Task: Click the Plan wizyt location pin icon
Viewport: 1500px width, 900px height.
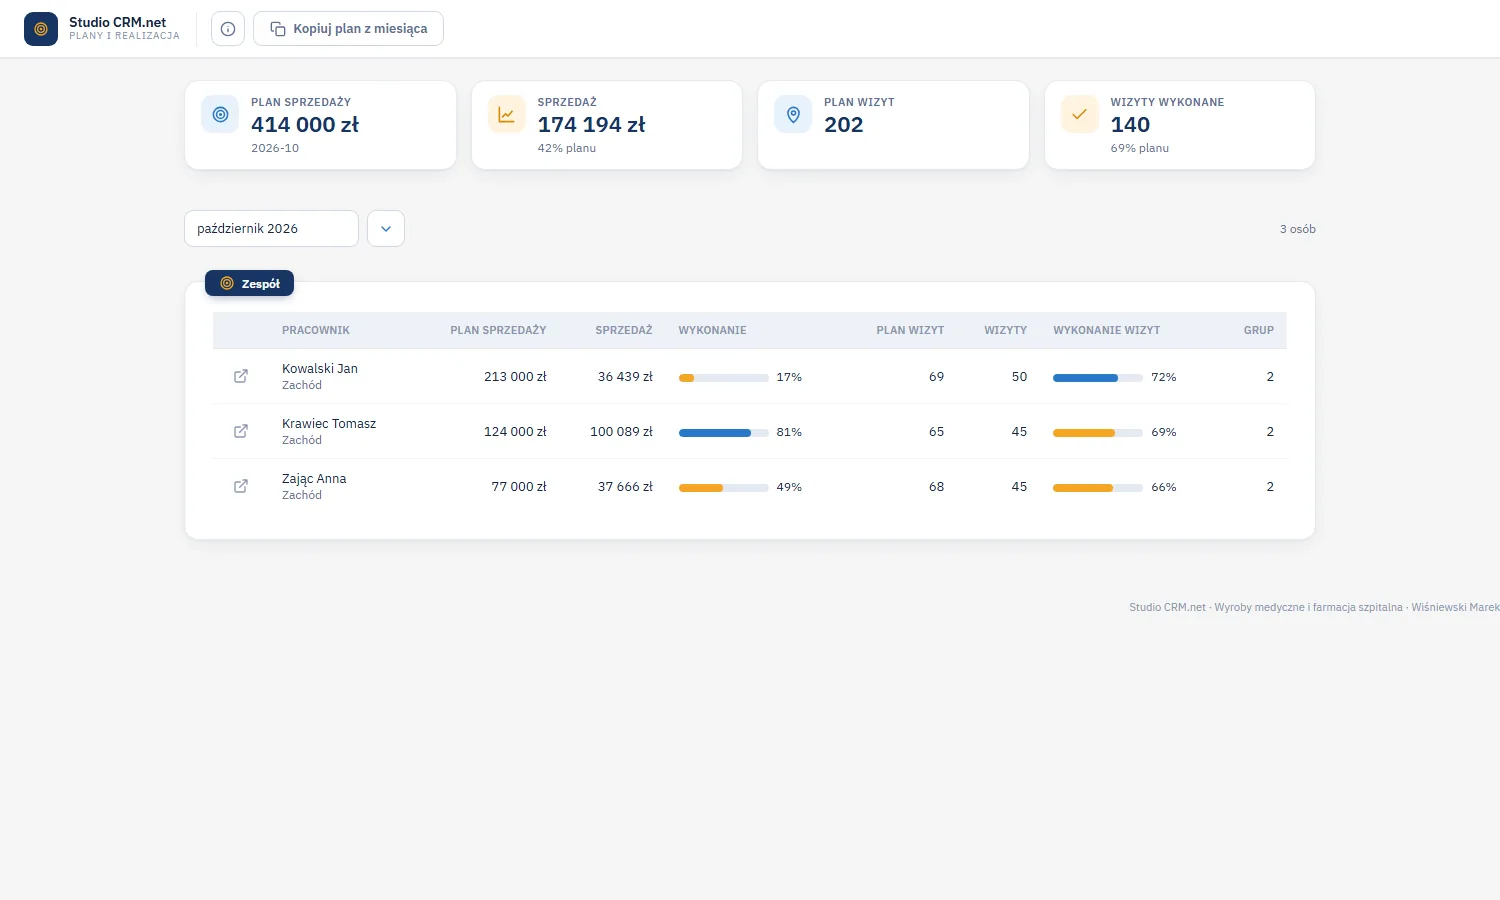Action: [x=793, y=115]
